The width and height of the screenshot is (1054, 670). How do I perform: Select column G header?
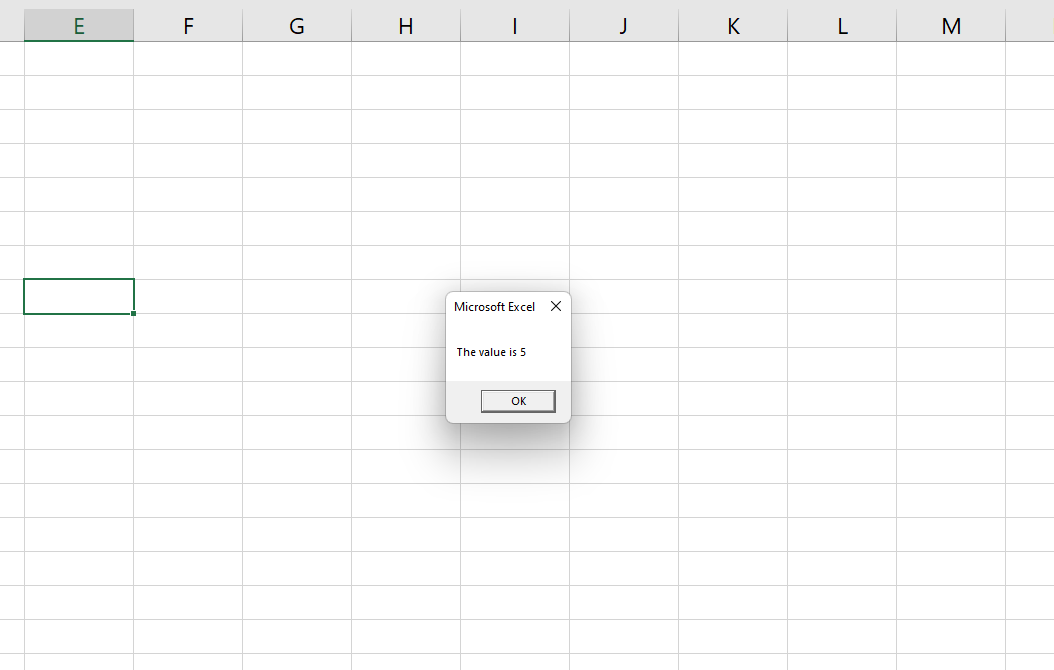point(296,25)
